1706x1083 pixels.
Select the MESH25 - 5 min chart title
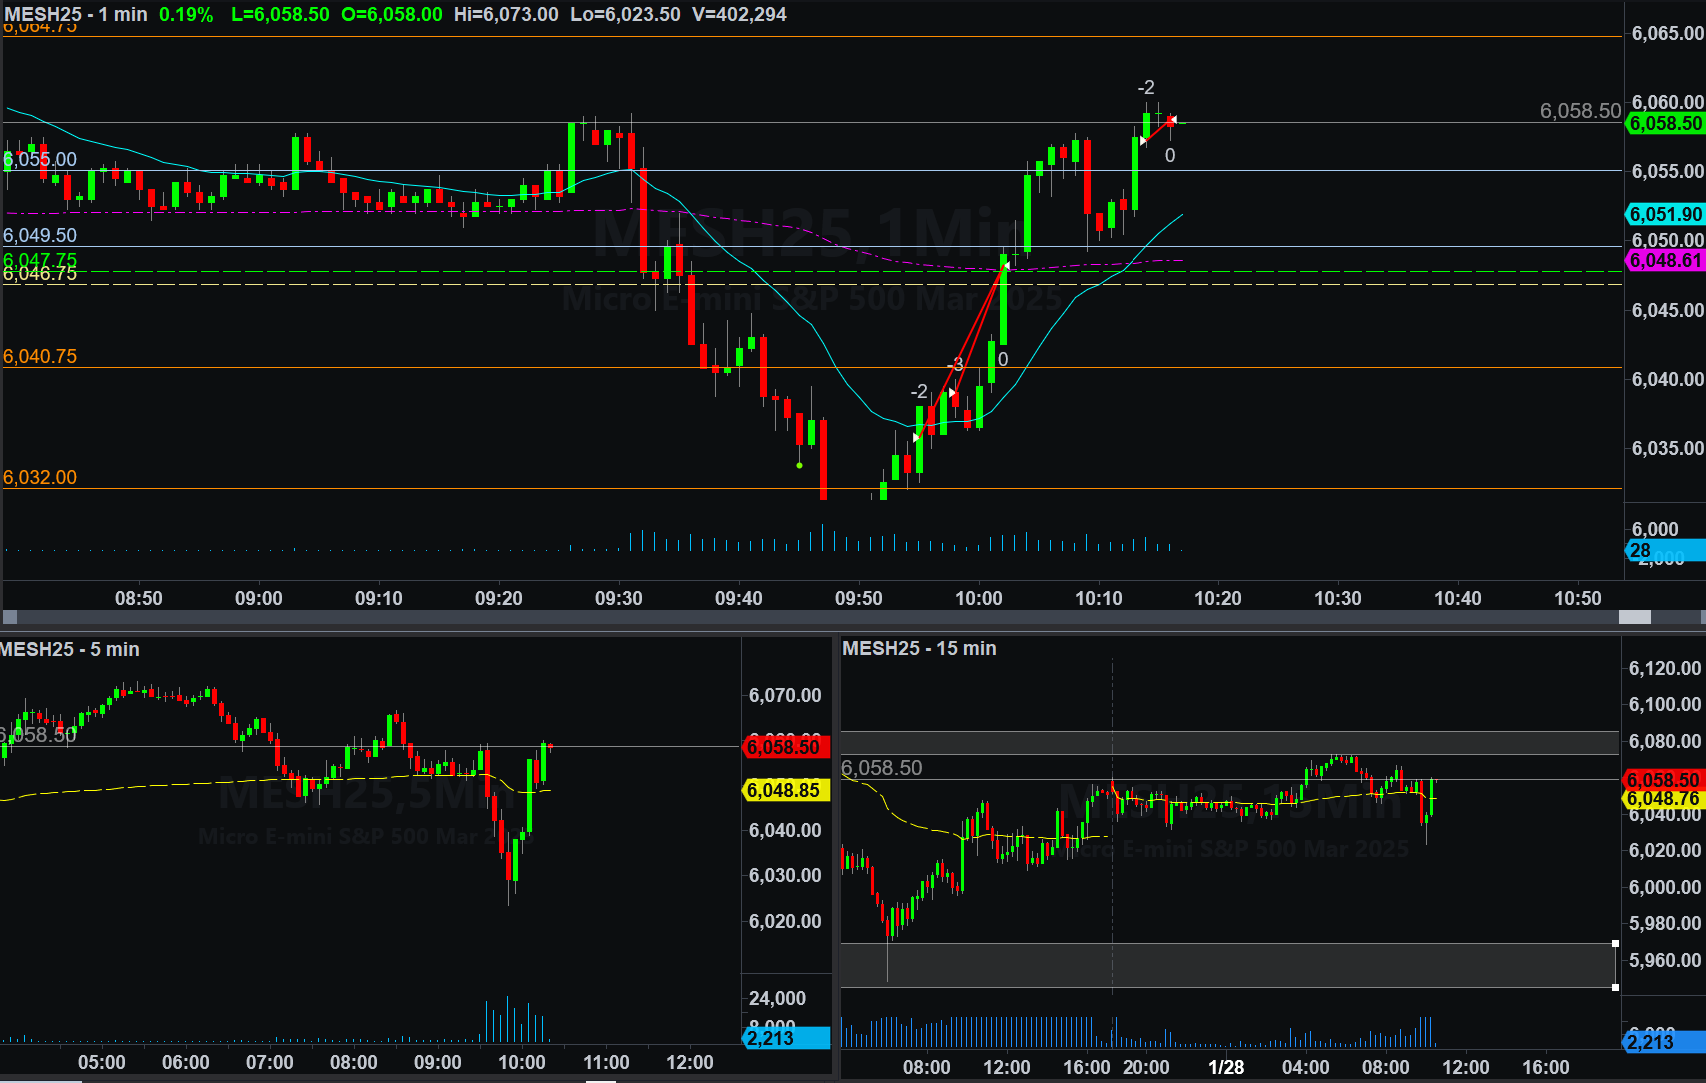(70, 649)
